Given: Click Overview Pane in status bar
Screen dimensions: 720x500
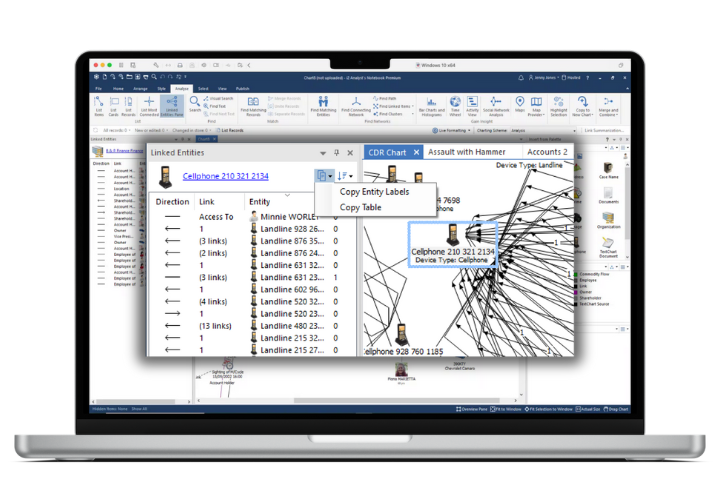Looking at the screenshot, I should (x=472, y=409).
